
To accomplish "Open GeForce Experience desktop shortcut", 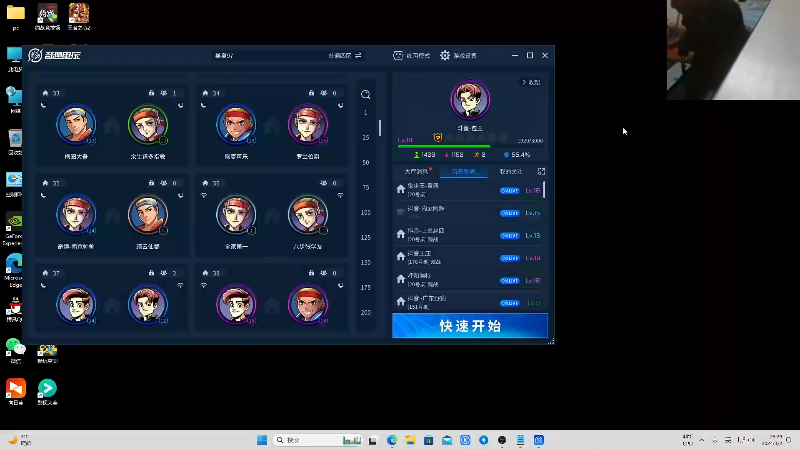I will [x=14, y=229].
